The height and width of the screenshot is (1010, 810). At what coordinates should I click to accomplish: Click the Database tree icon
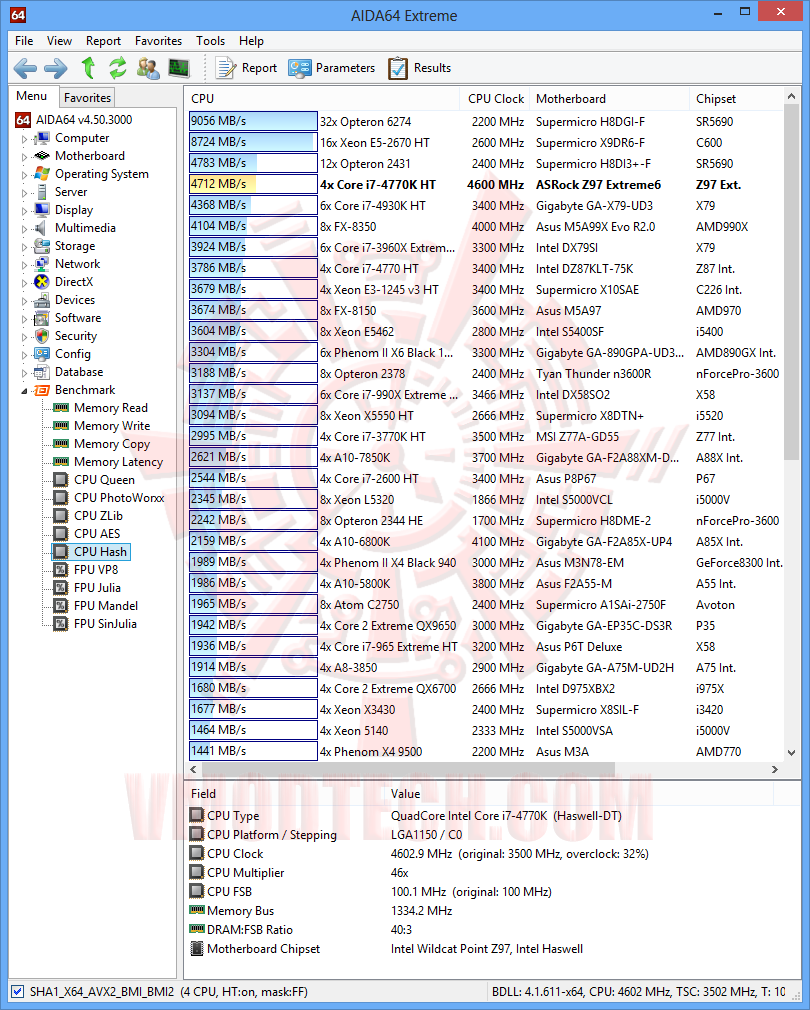point(42,372)
